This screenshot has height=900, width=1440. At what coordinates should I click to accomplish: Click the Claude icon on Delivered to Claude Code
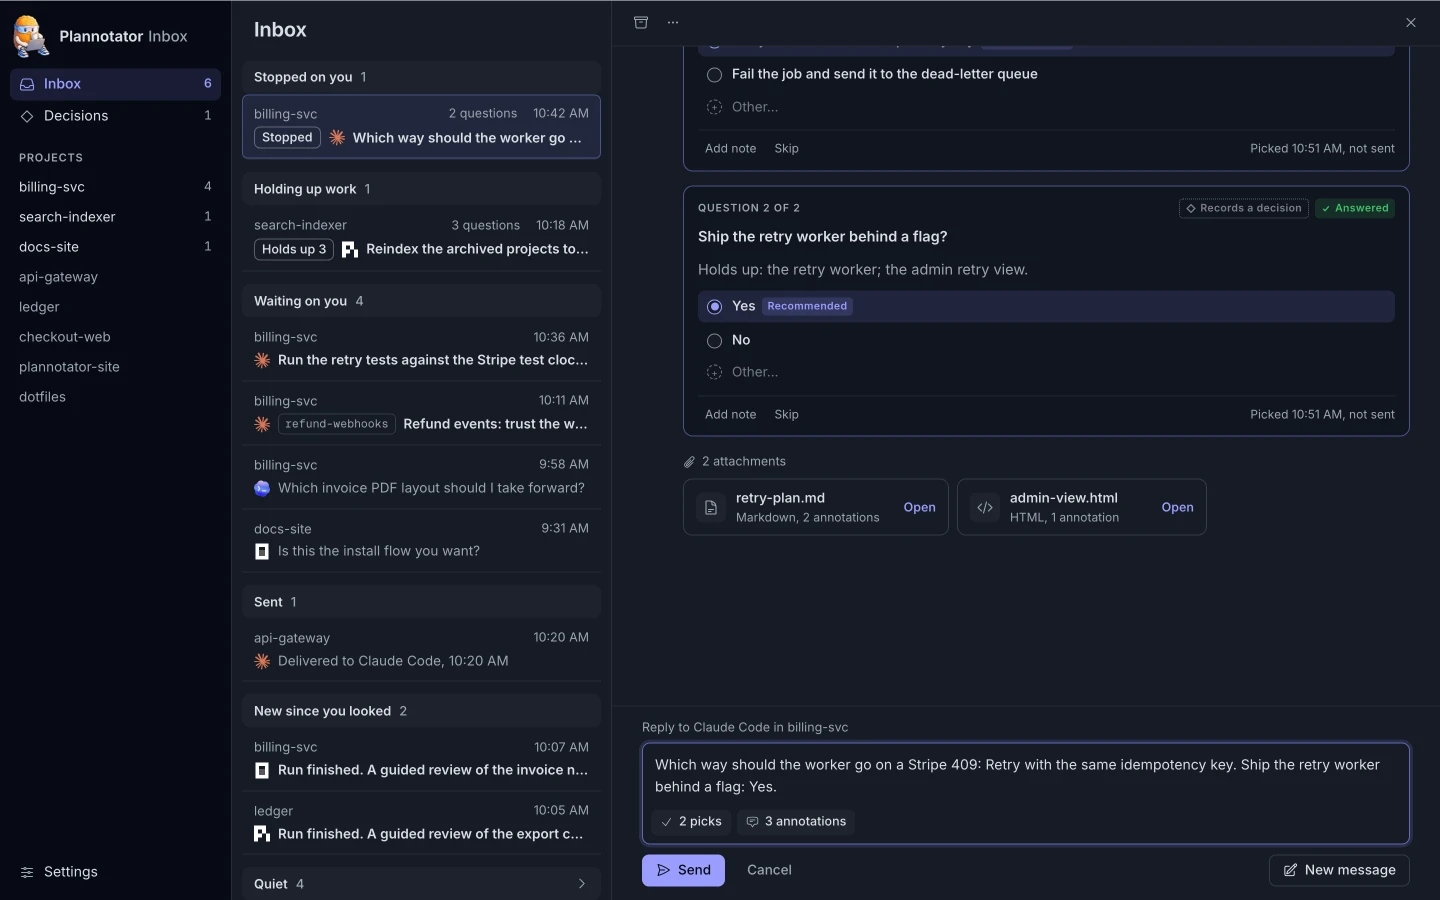(x=262, y=661)
